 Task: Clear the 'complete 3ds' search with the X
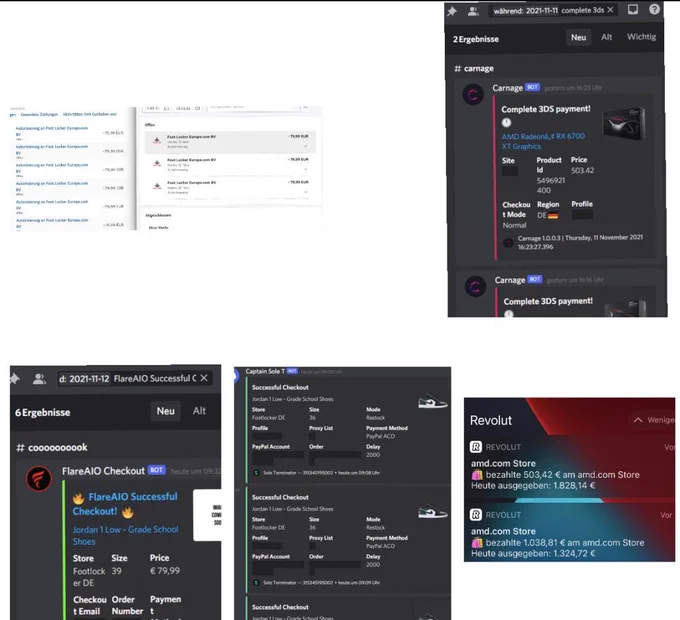tap(610, 10)
